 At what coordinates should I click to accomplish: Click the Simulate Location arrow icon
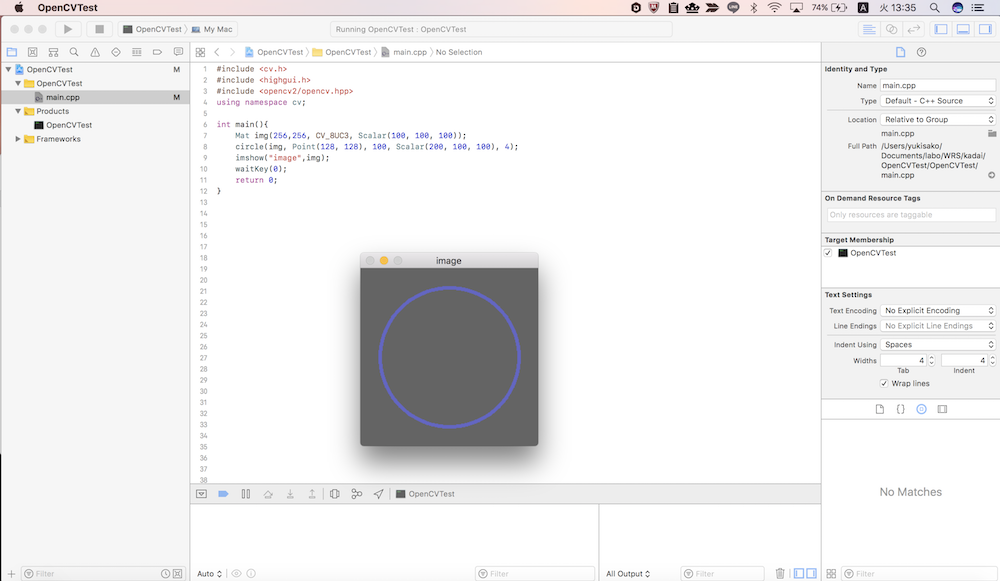(x=379, y=494)
